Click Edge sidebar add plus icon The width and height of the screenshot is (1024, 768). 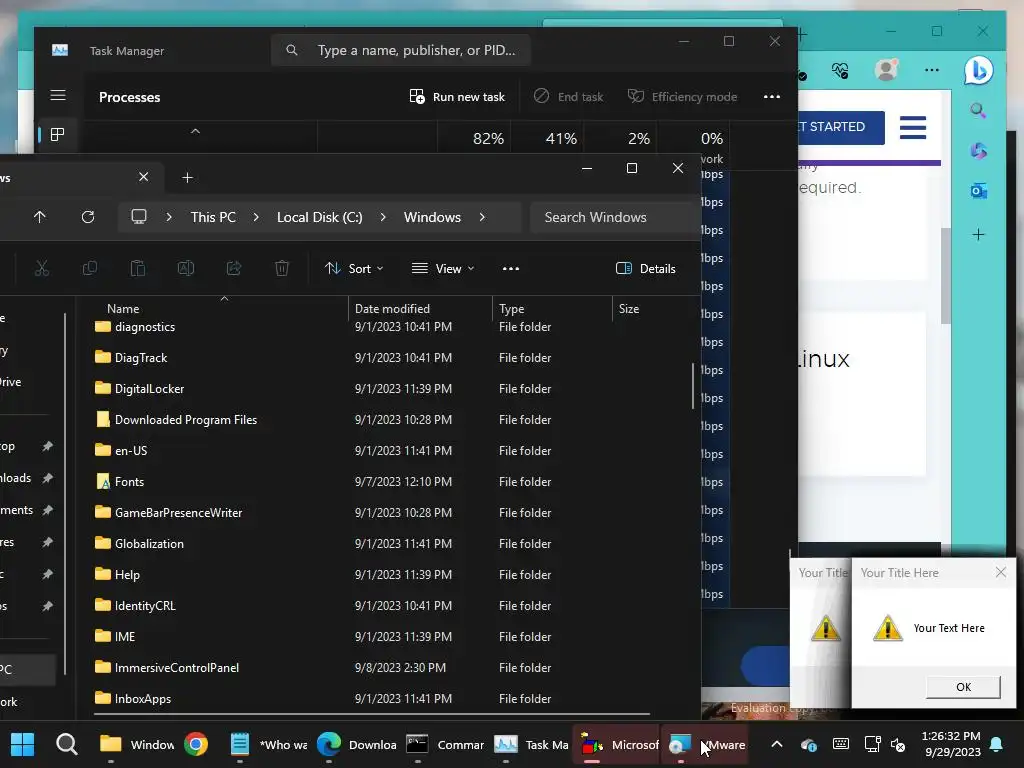(978, 234)
